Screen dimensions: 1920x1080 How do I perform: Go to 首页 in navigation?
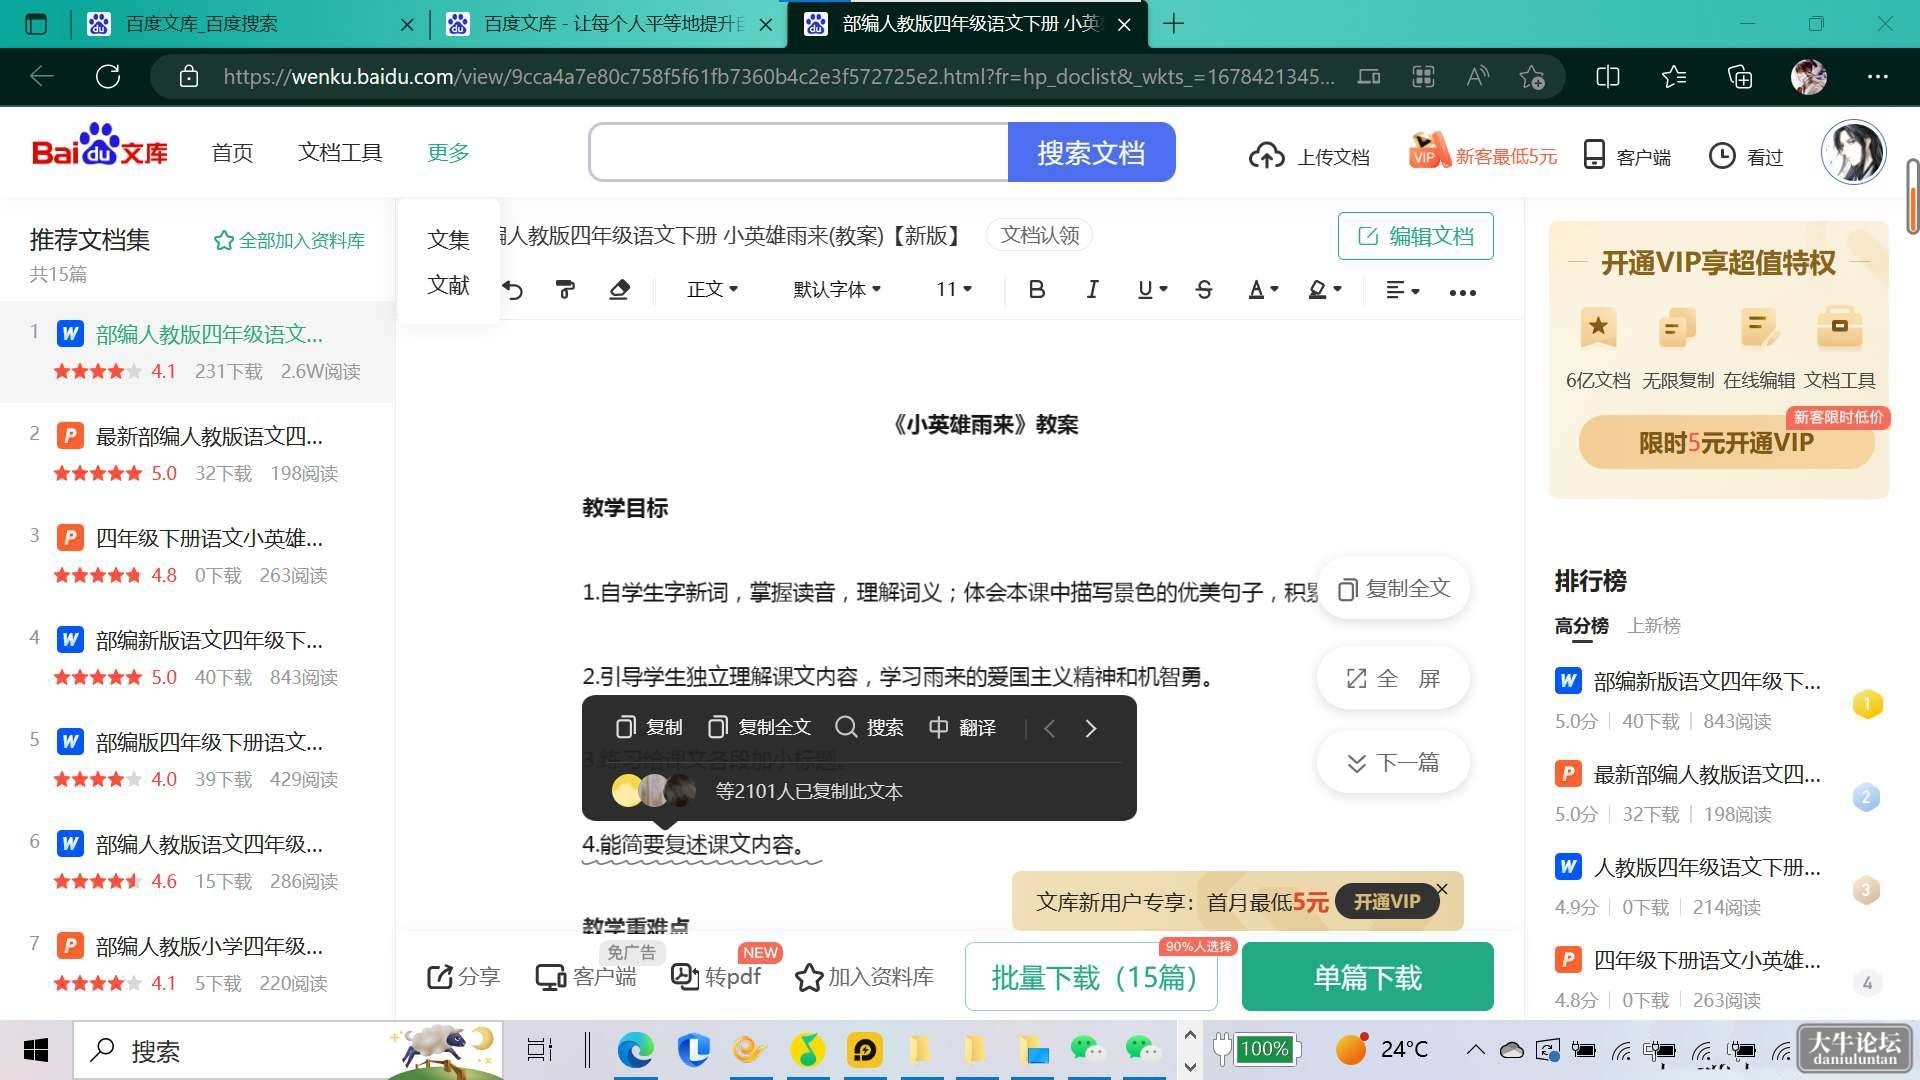click(x=232, y=152)
